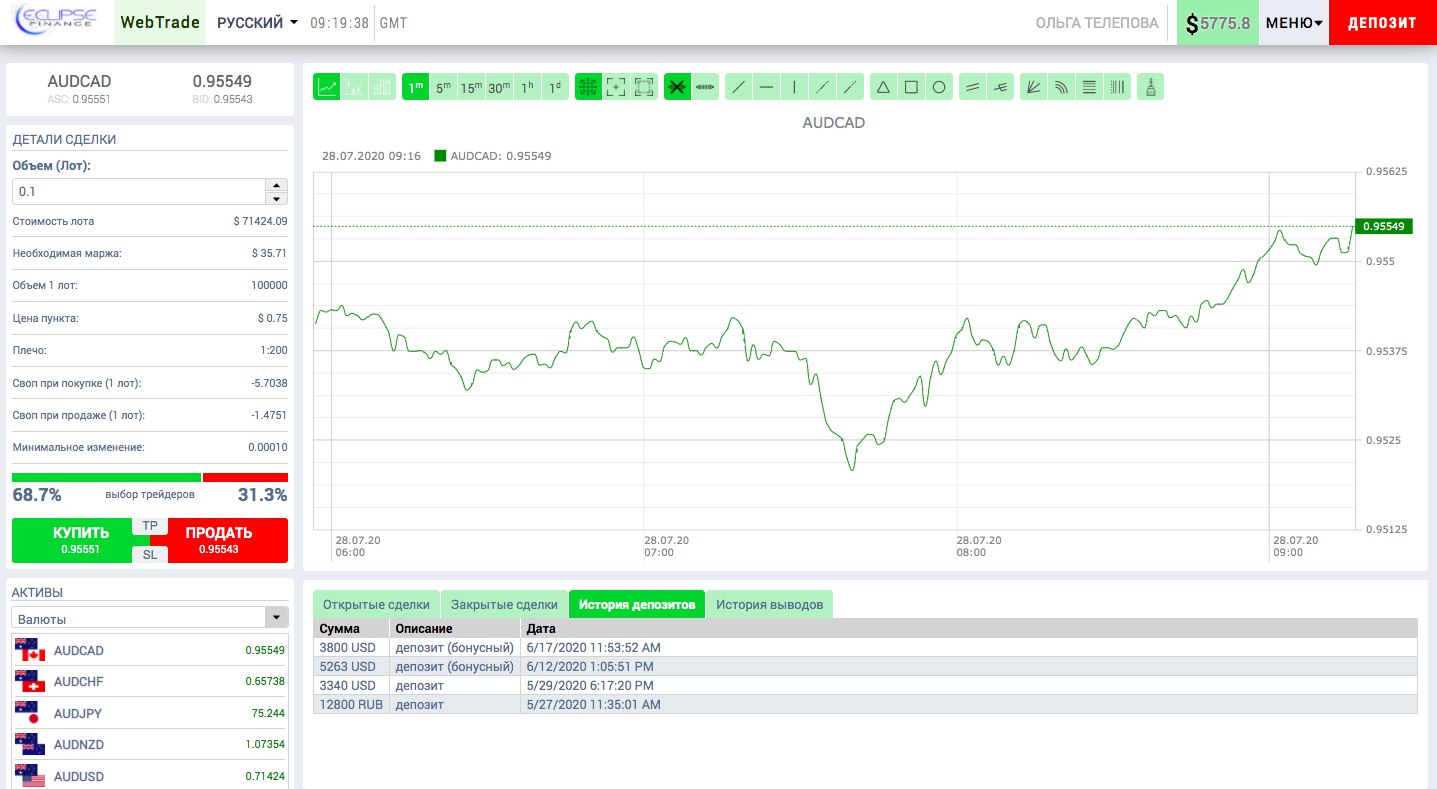Select the line chart type icon

[x=327, y=87]
